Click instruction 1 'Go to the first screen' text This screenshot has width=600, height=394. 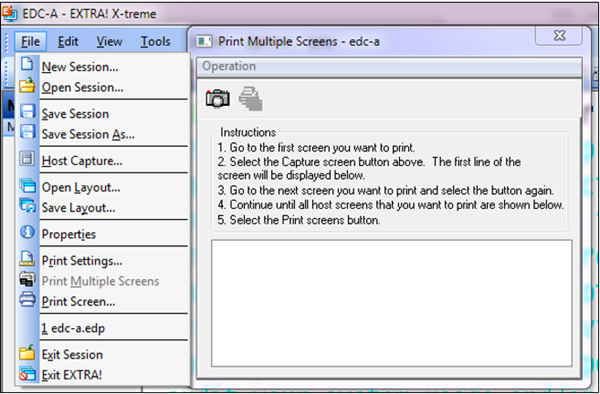pos(316,148)
